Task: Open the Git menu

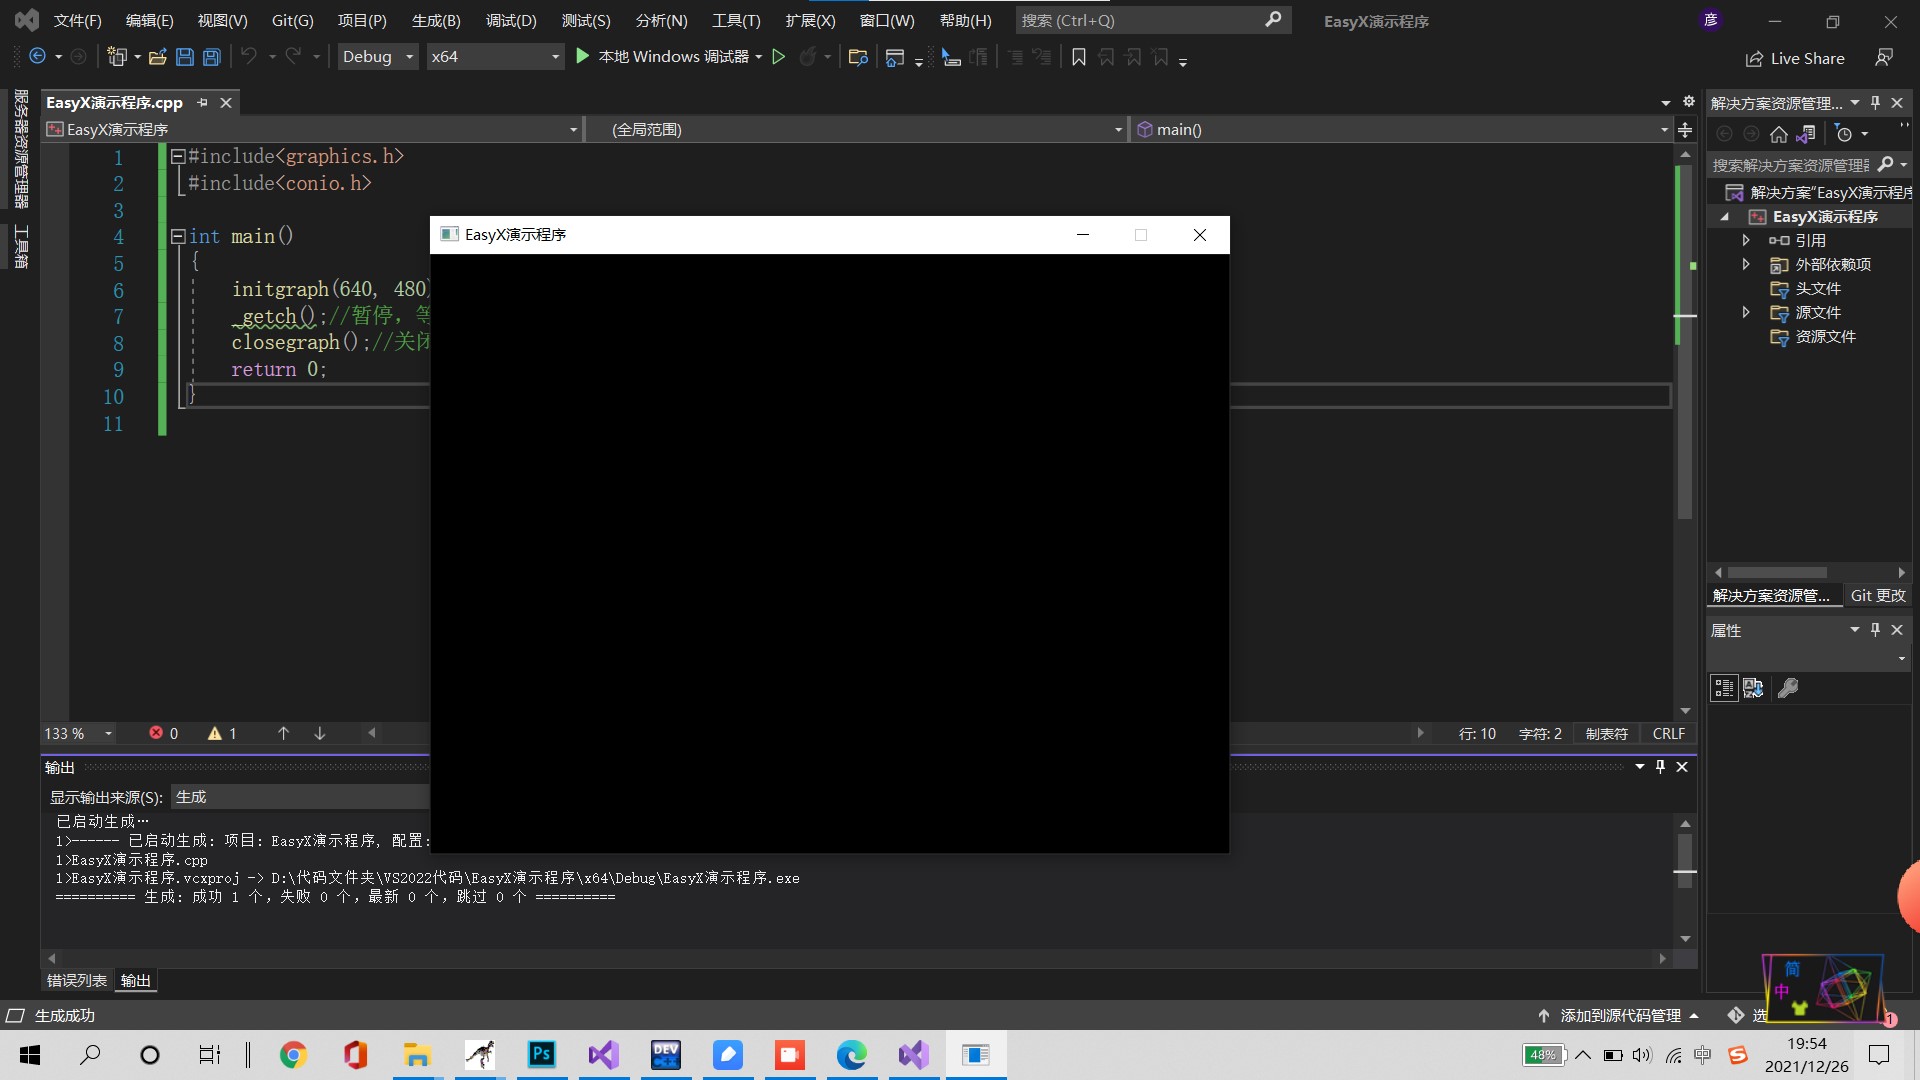Action: [x=291, y=20]
